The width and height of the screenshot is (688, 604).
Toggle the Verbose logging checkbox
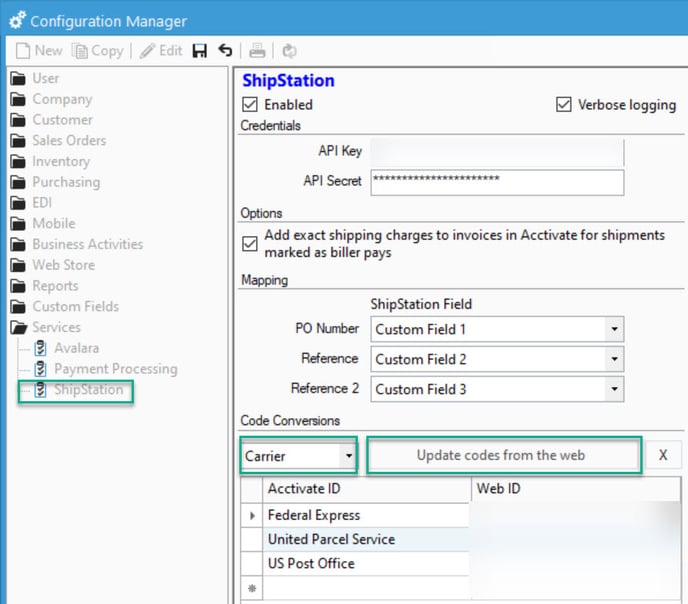[564, 105]
